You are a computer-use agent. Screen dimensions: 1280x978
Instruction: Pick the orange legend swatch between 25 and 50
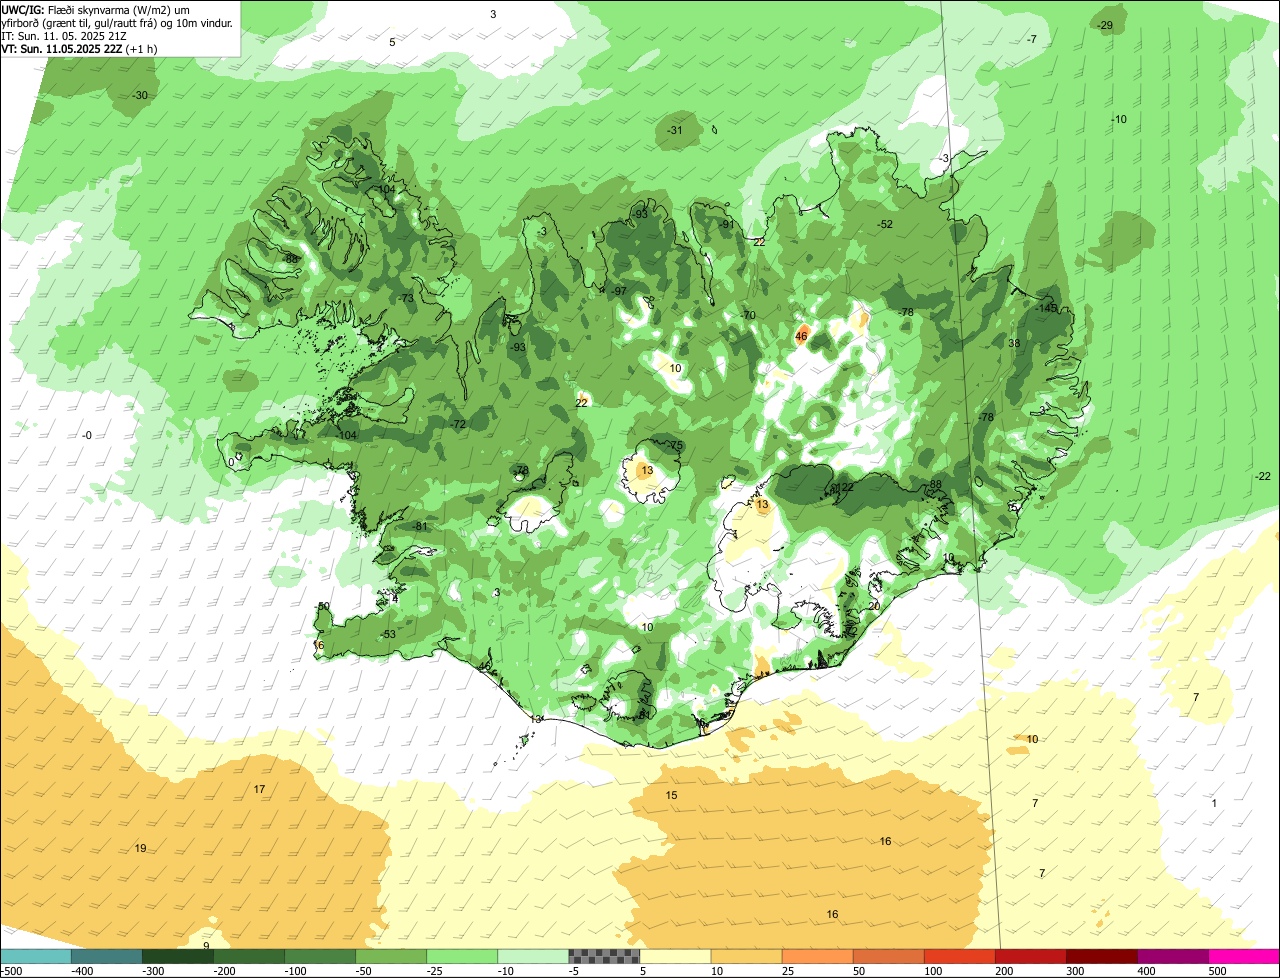817,956
